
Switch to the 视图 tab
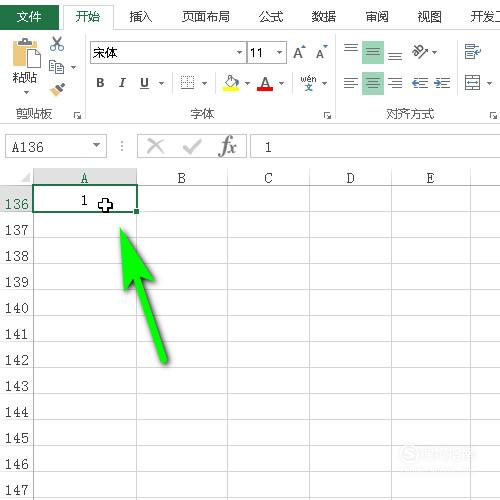[x=430, y=16]
